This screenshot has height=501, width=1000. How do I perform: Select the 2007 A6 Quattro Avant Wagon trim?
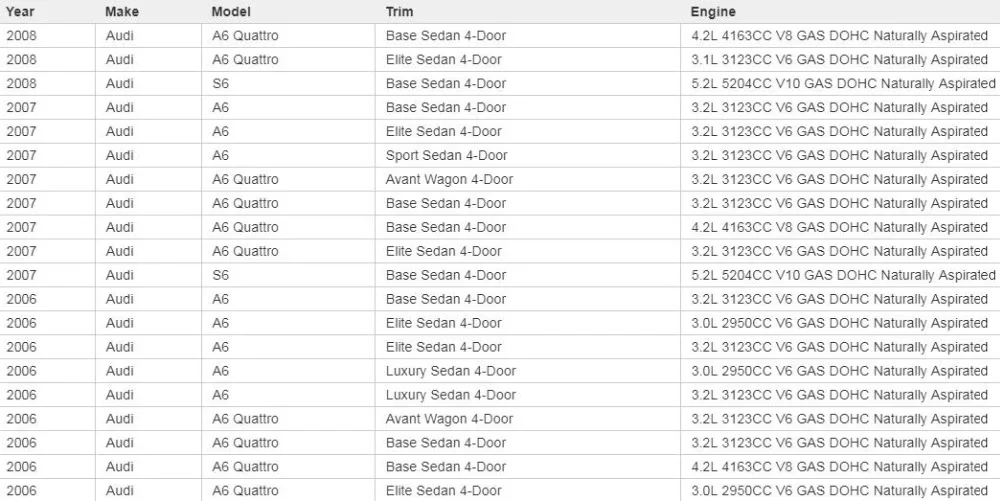pos(449,180)
